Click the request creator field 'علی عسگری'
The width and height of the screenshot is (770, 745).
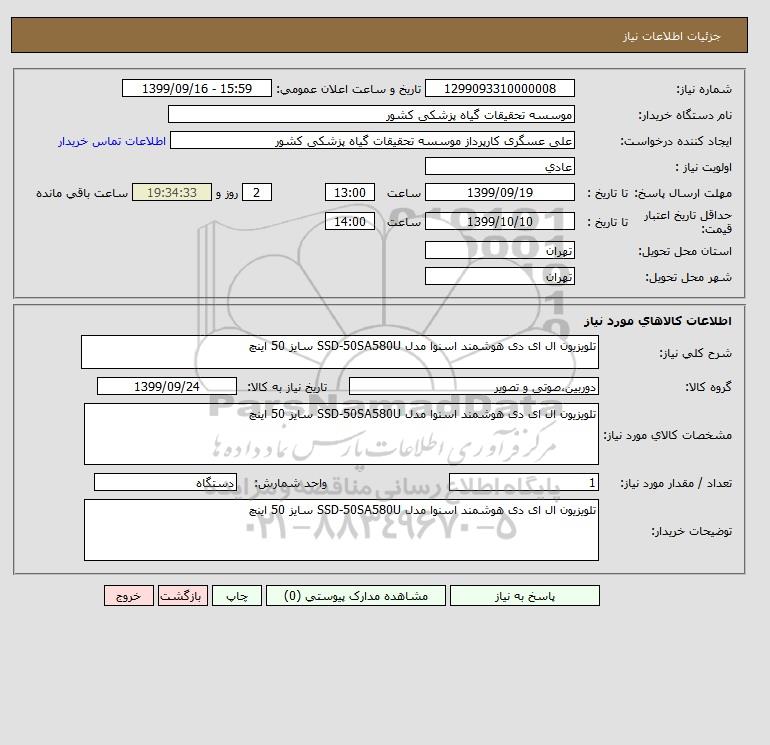pyautogui.click(x=372, y=140)
